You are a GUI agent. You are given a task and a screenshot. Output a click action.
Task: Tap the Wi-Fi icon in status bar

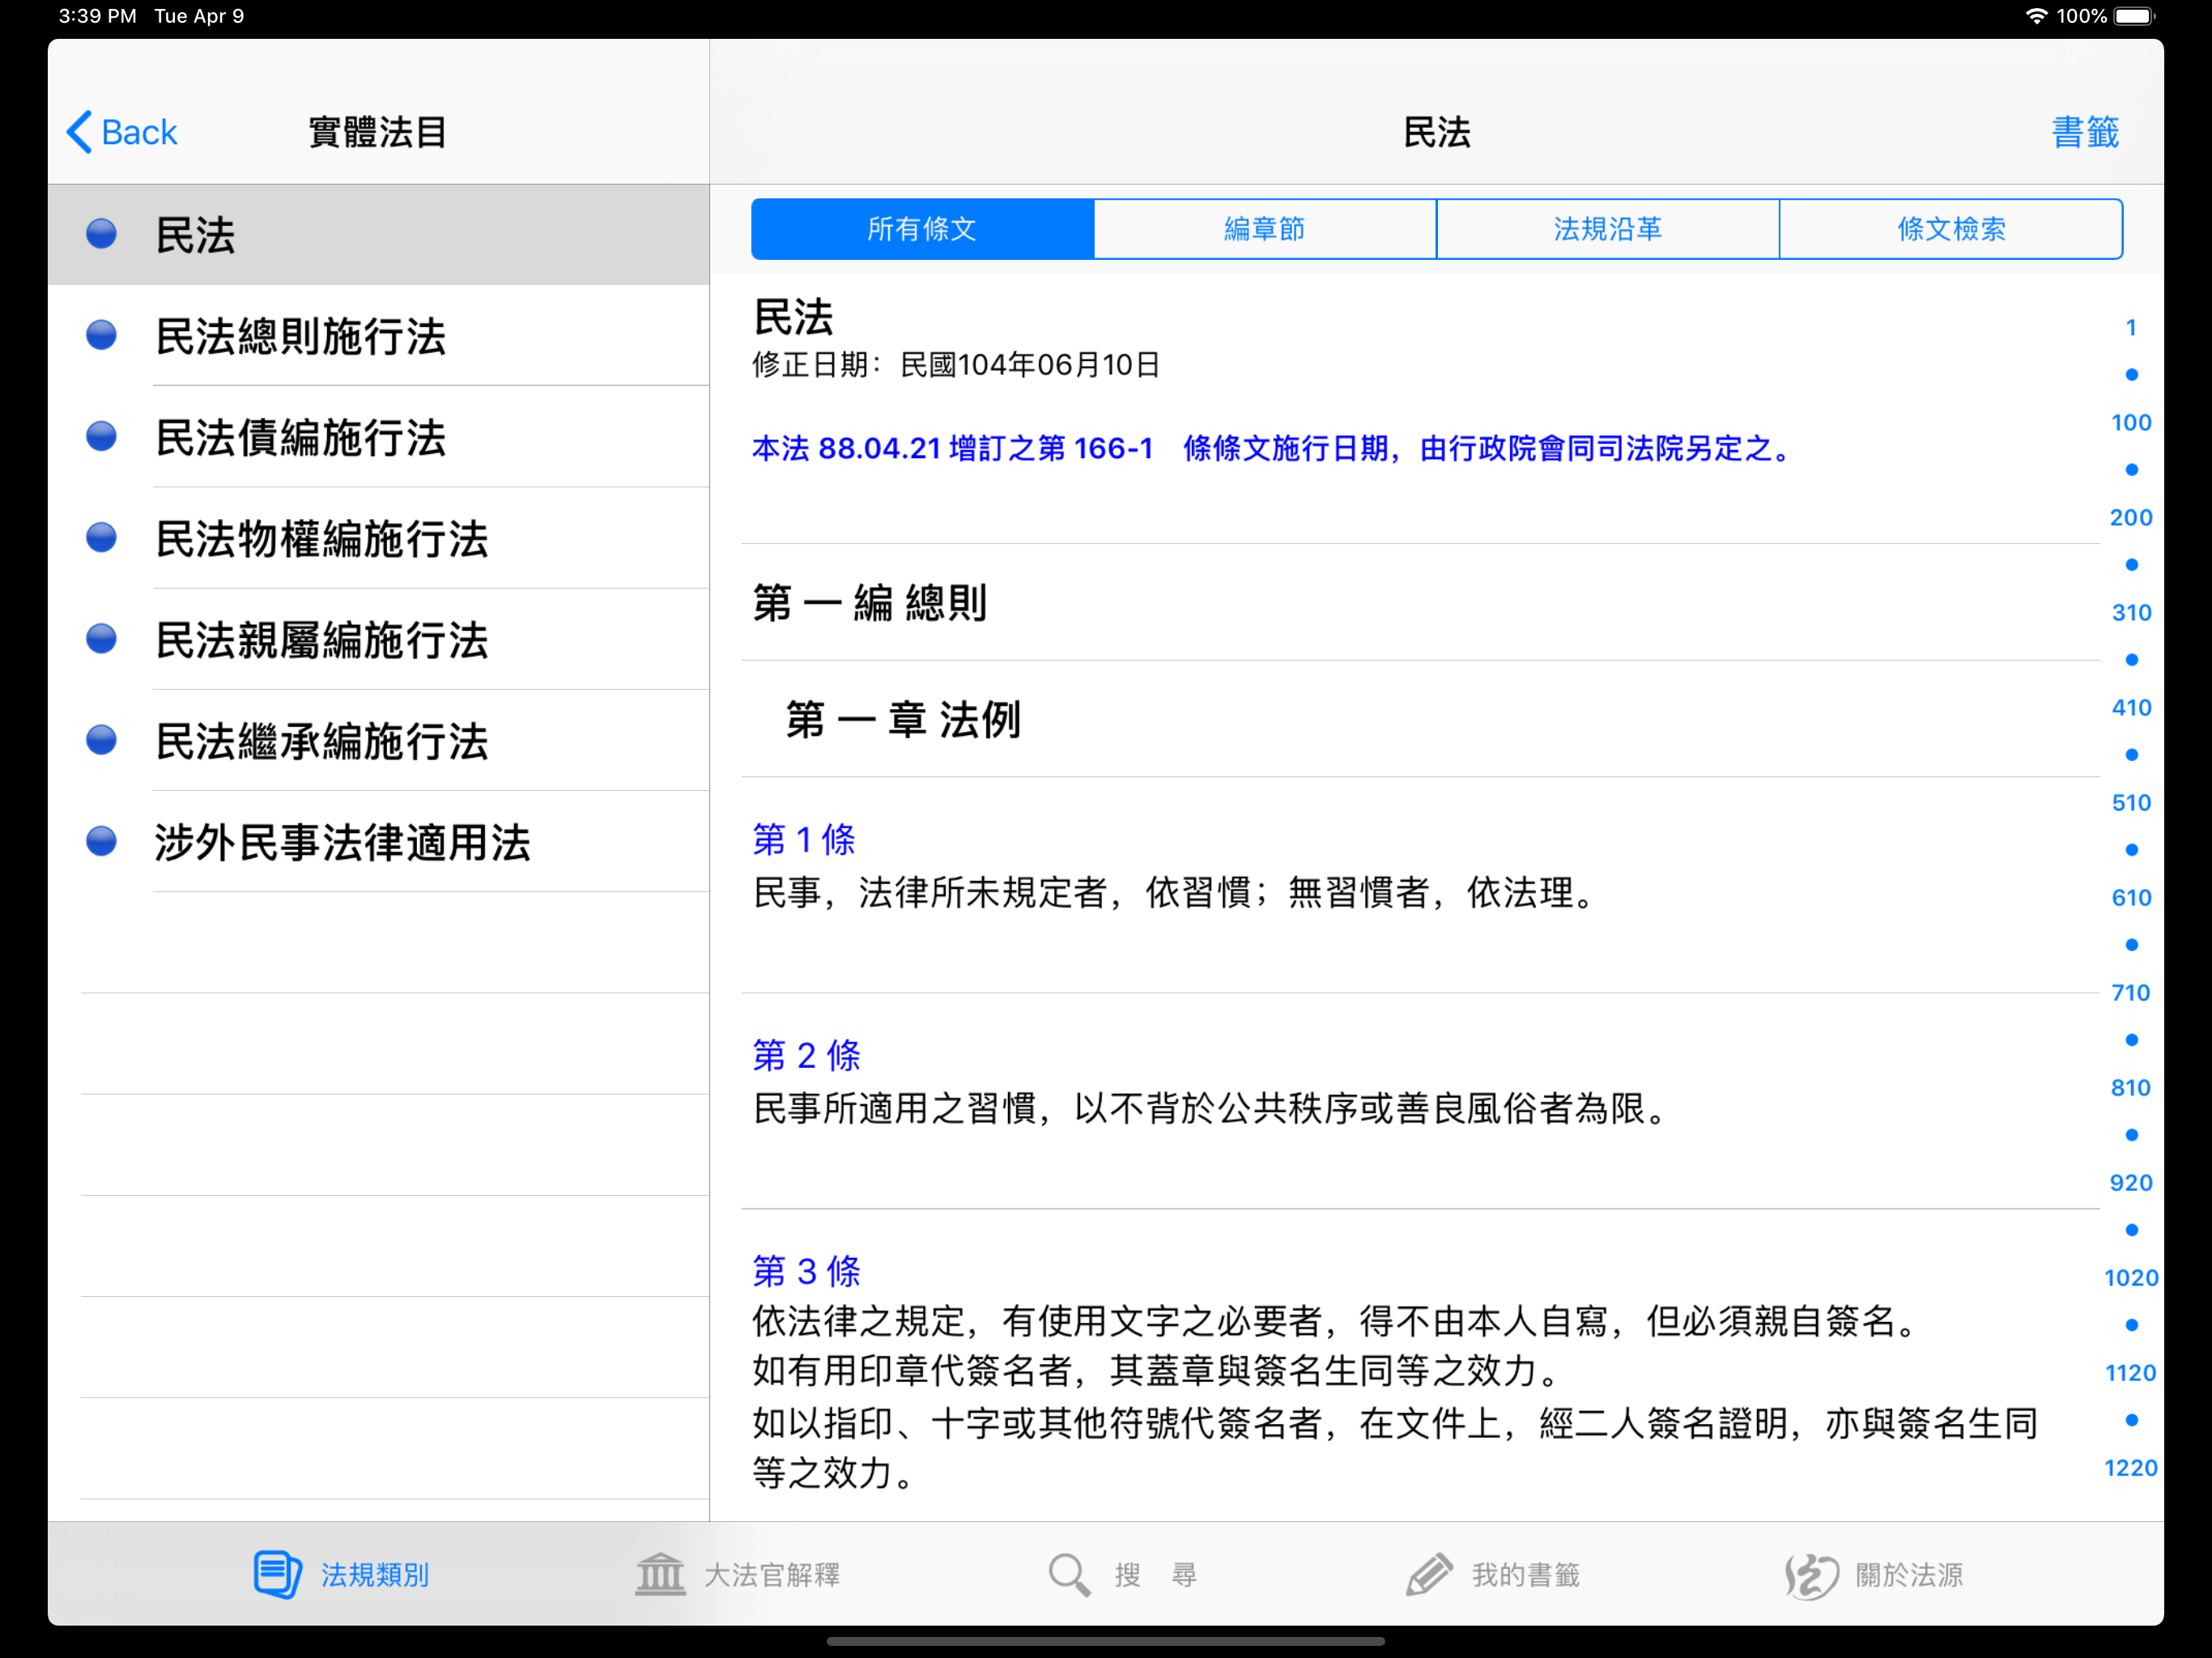tap(2036, 16)
